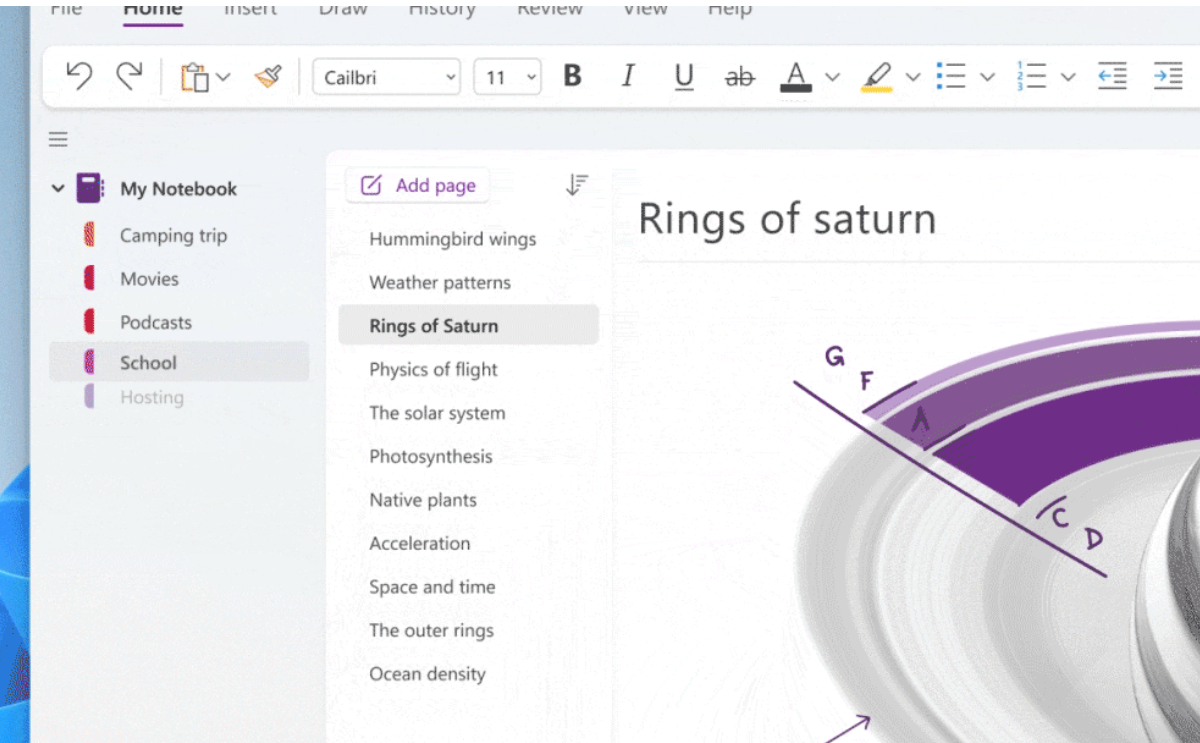Collapse the My Notebook tree
The width and height of the screenshot is (1200, 743).
[x=58, y=188]
